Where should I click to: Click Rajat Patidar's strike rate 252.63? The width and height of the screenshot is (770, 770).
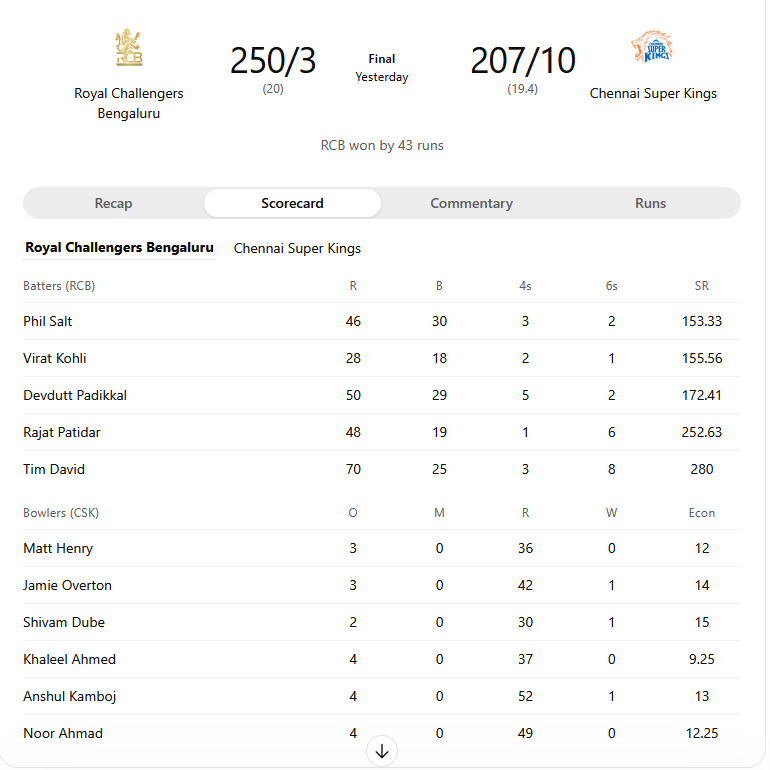point(701,432)
